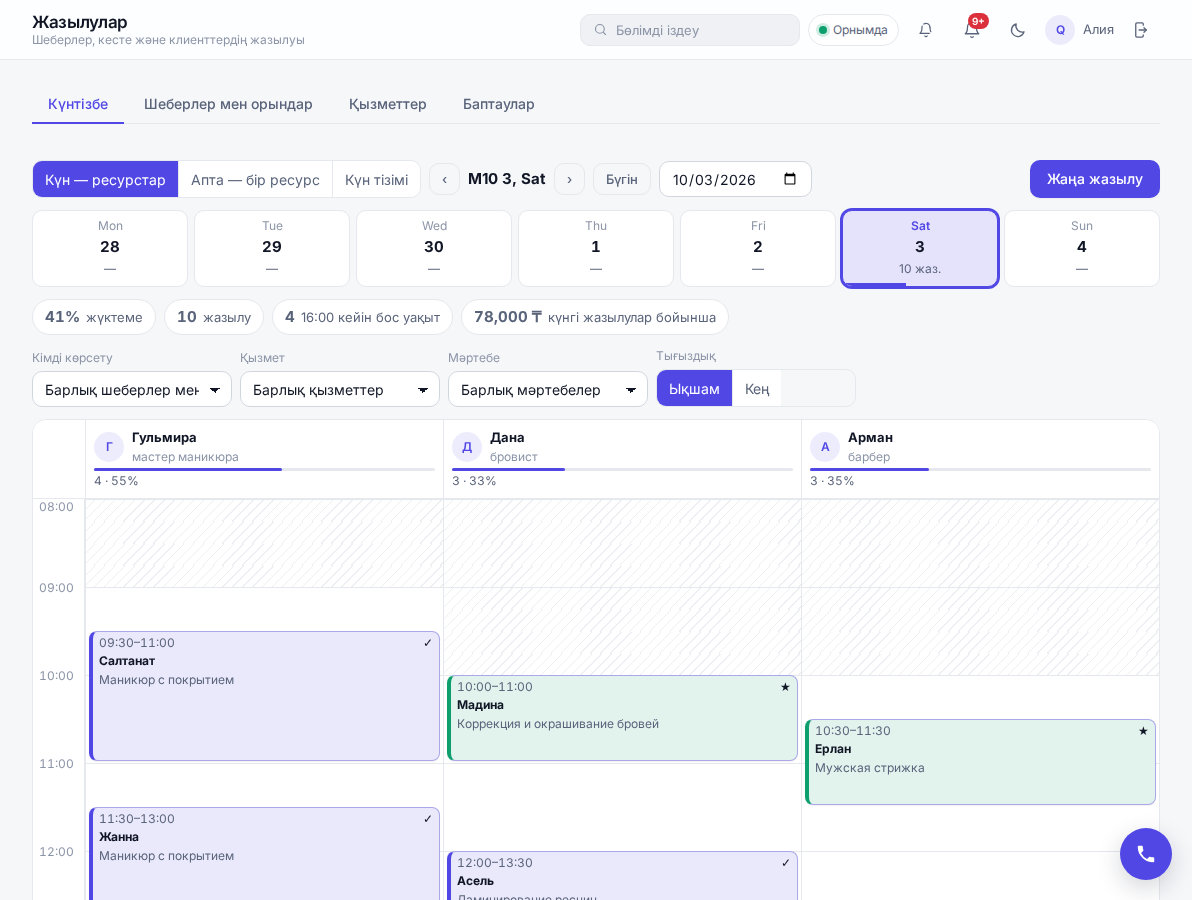The image size is (1192, 900).
Task: Switch to dark mode with moon icon
Action: click(x=1017, y=30)
